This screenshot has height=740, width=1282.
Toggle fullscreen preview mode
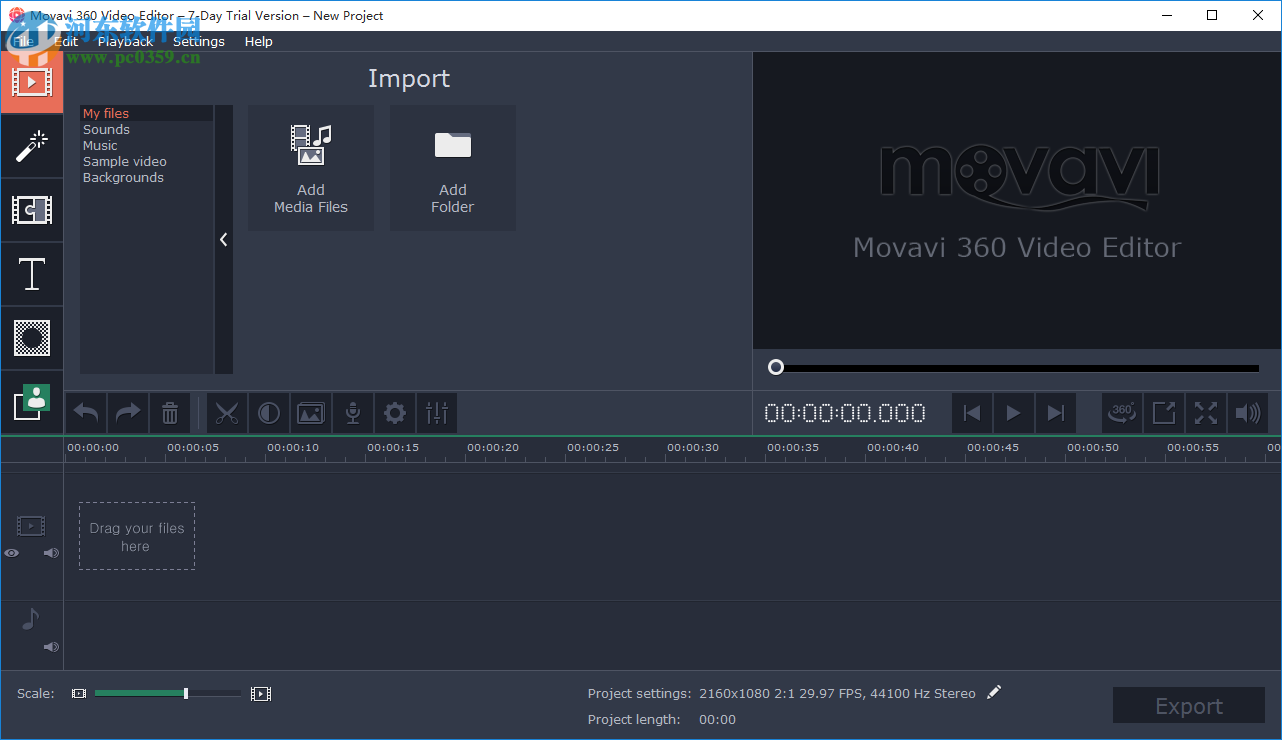(x=1205, y=413)
